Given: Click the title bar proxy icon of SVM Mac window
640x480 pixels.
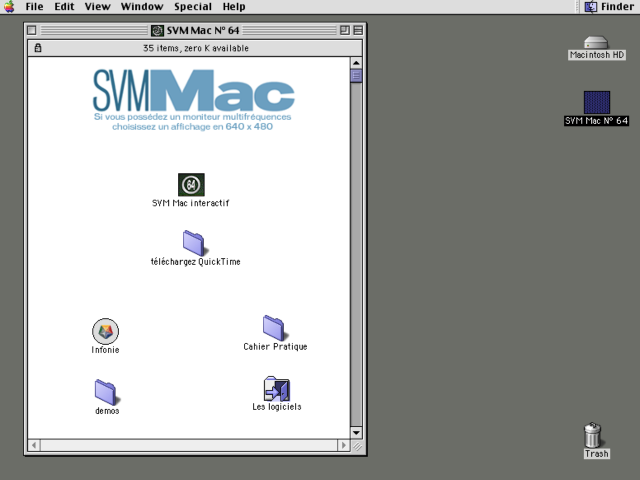Looking at the screenshot, I should point(157,31).
